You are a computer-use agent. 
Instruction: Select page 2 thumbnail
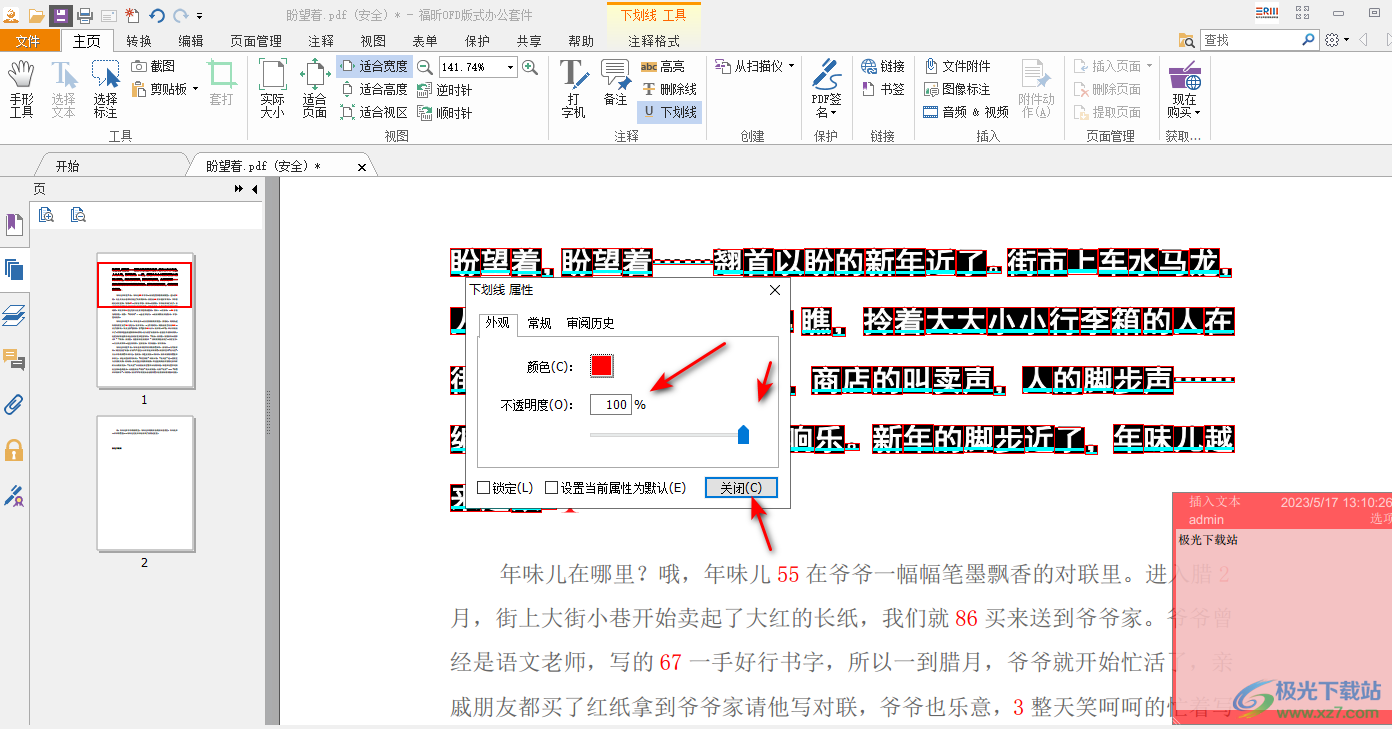144,484
